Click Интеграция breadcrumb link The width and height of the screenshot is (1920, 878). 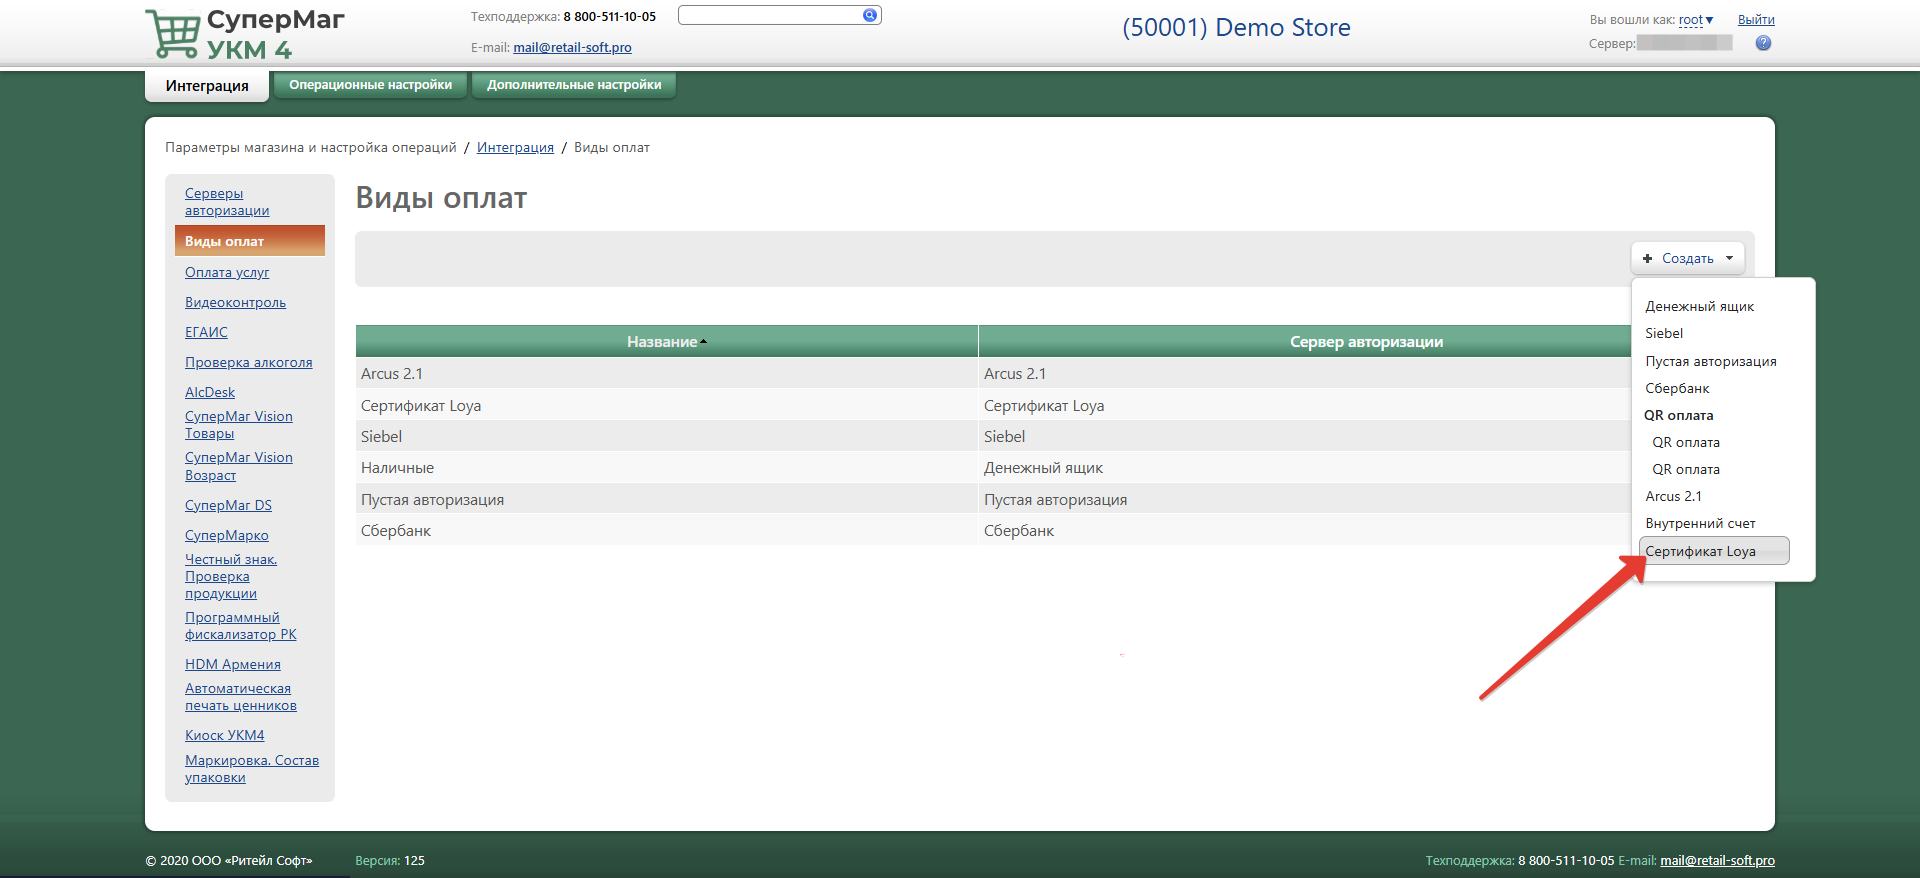(x=515, y=147)
